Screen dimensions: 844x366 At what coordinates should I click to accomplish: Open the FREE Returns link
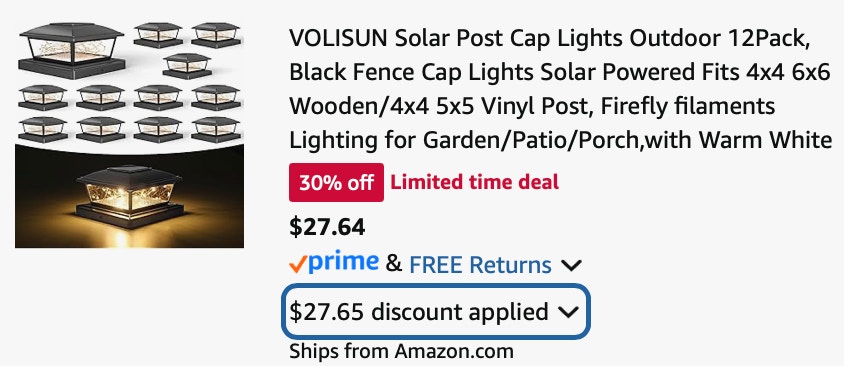click(480, 265)
